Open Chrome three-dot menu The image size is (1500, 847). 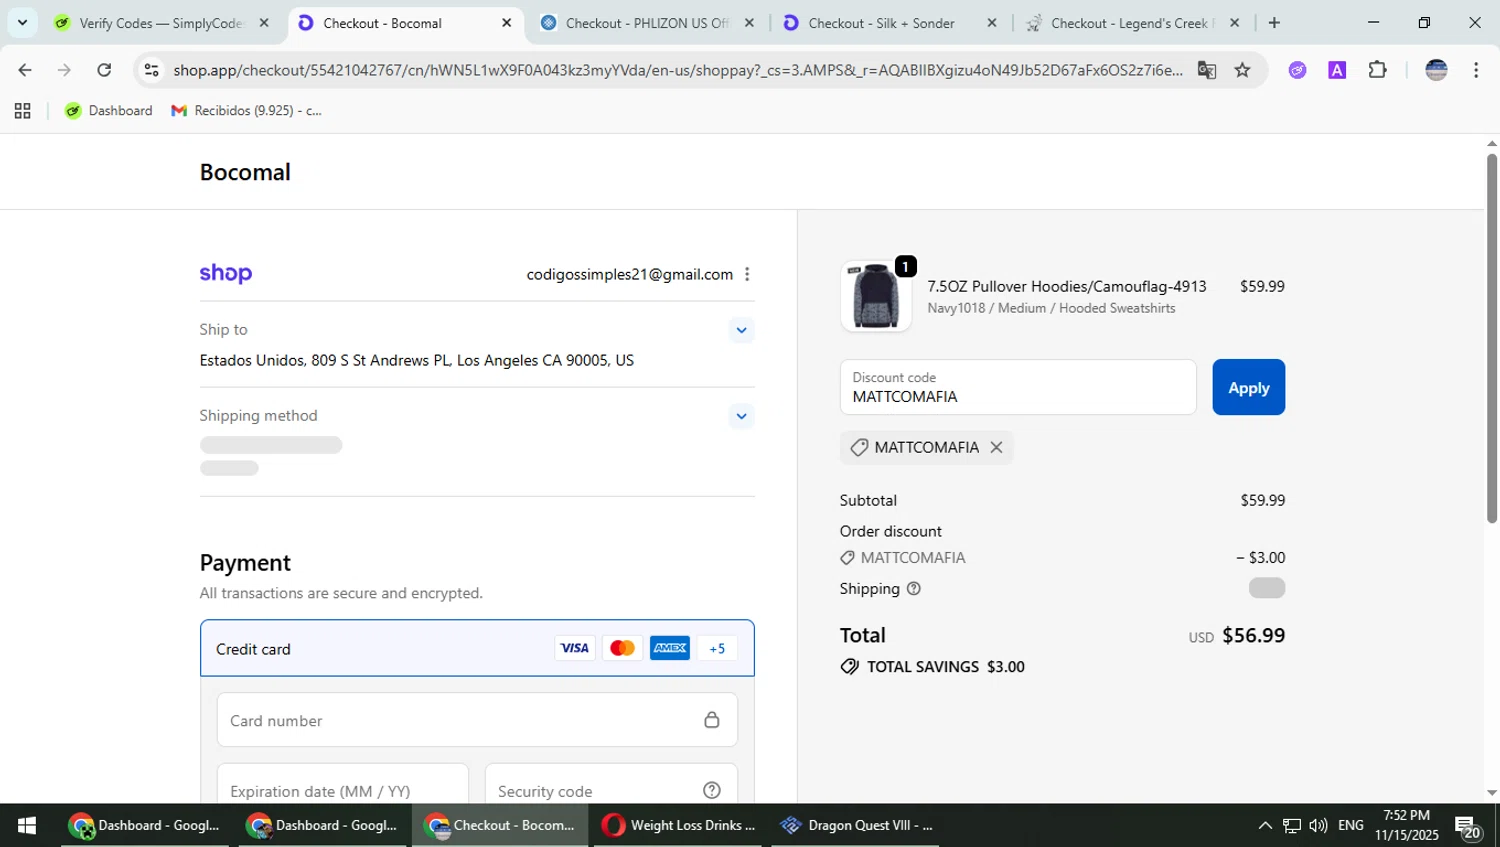(x=1476, y=70)
